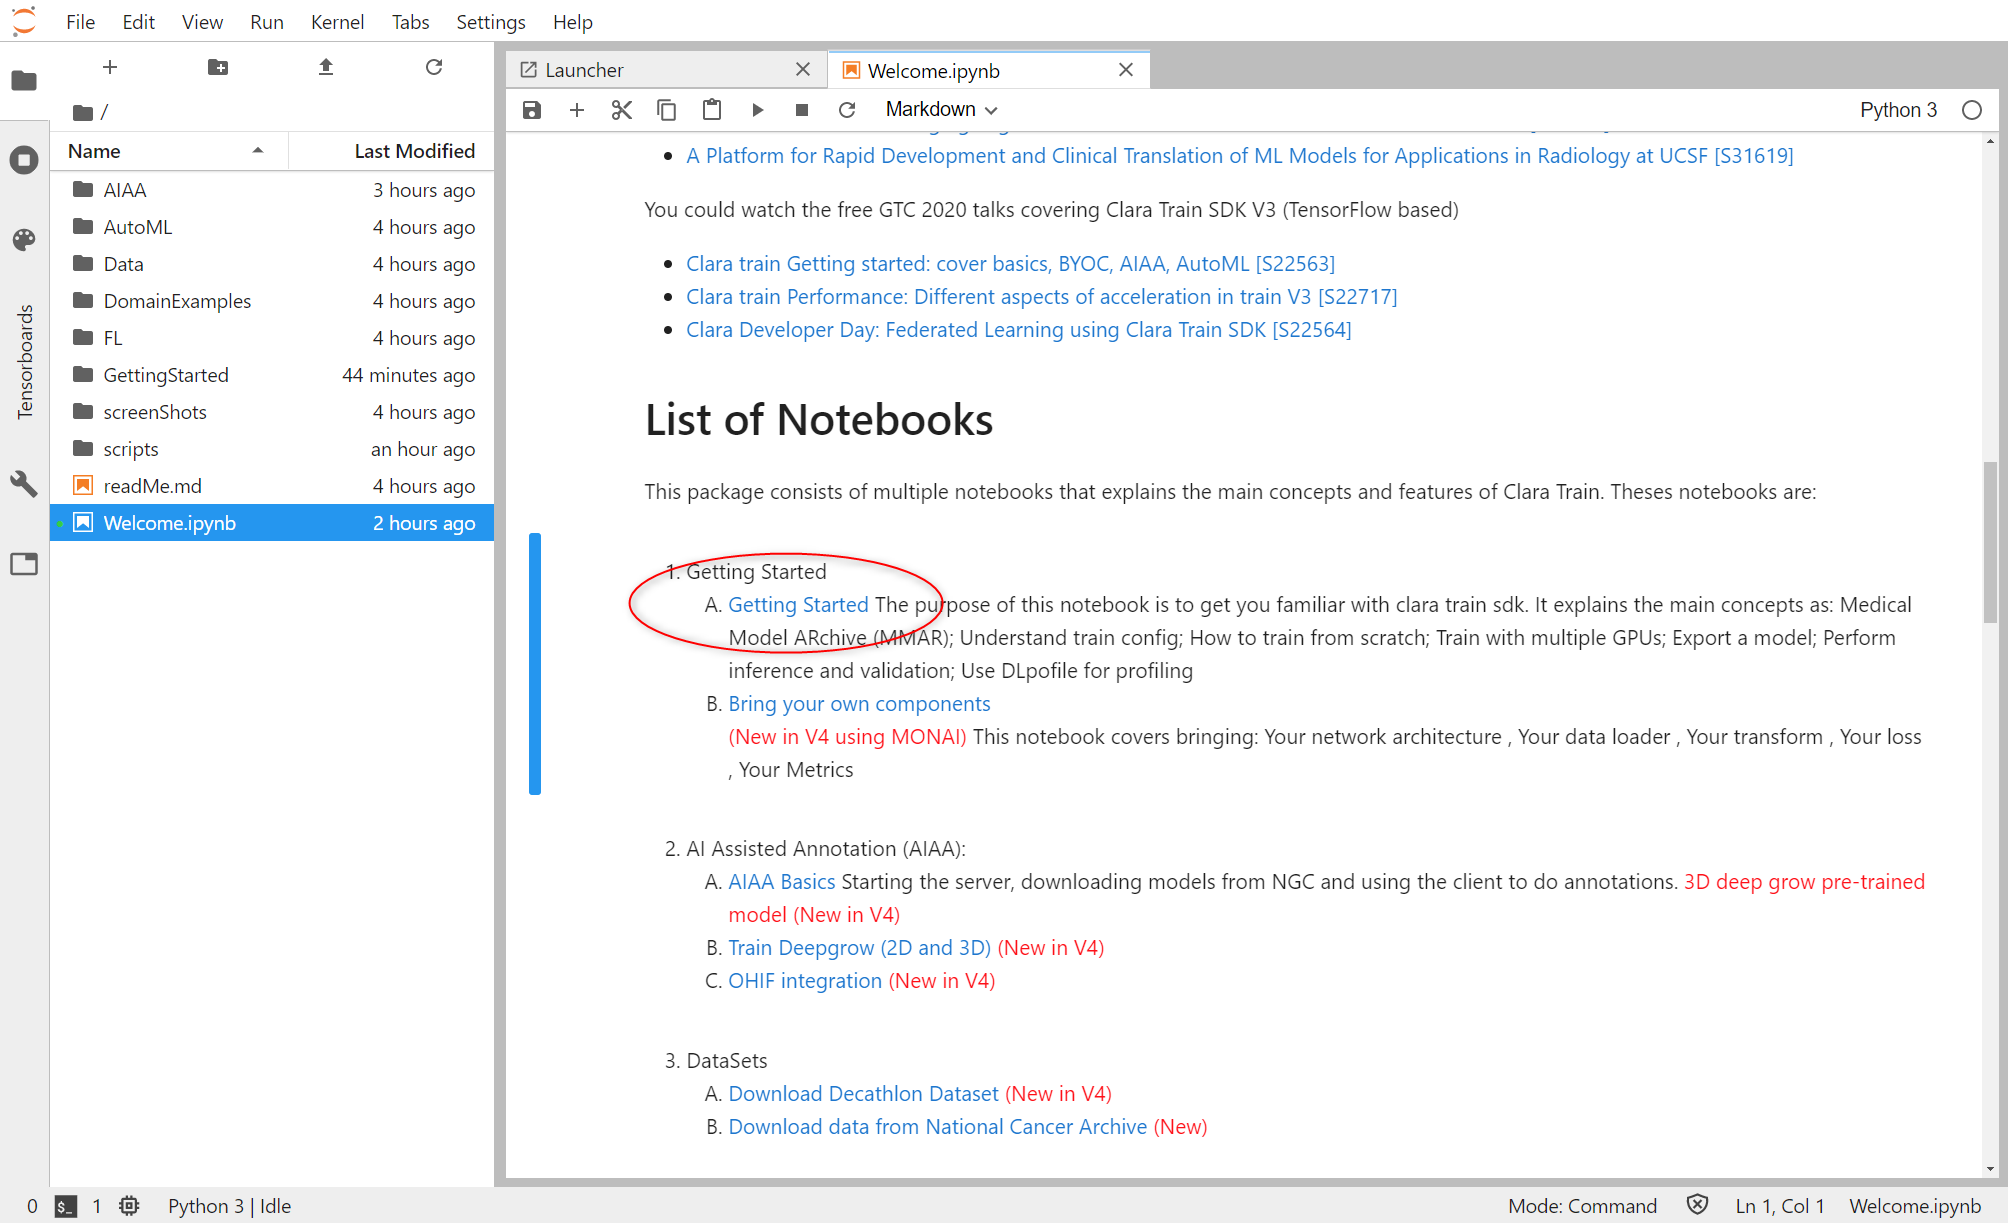Create a new folder in the file browser
Viewport: 2008px width, 1223px height.
pyautogui.click(x=218, y=67)
